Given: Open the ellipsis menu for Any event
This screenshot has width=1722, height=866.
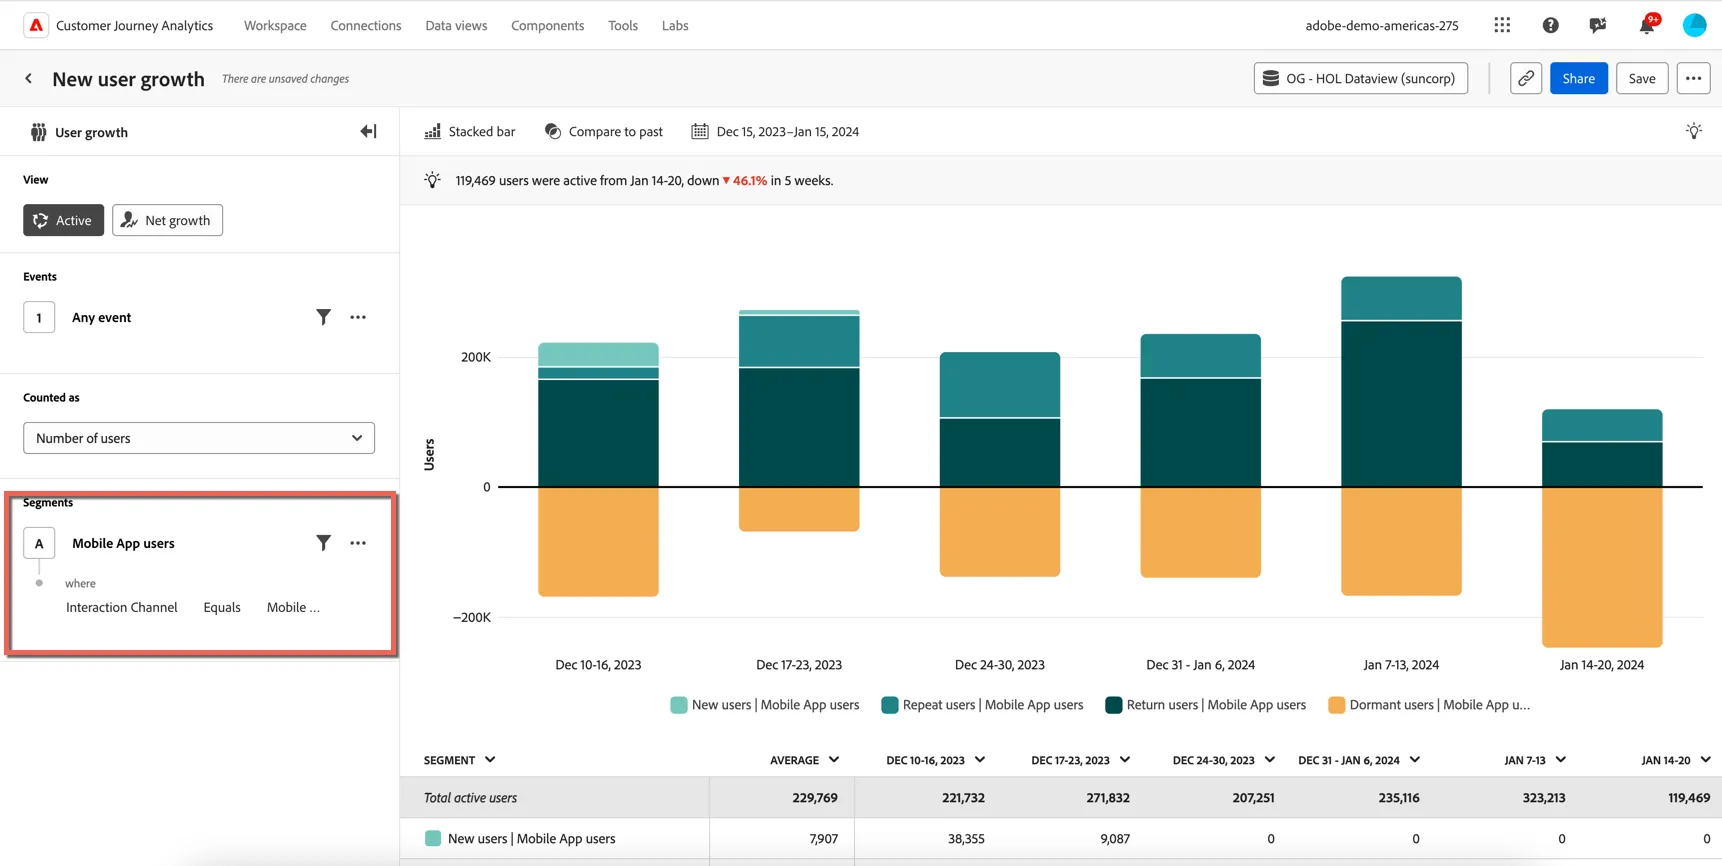Looking at the screenshot, I should coord(358,317).
